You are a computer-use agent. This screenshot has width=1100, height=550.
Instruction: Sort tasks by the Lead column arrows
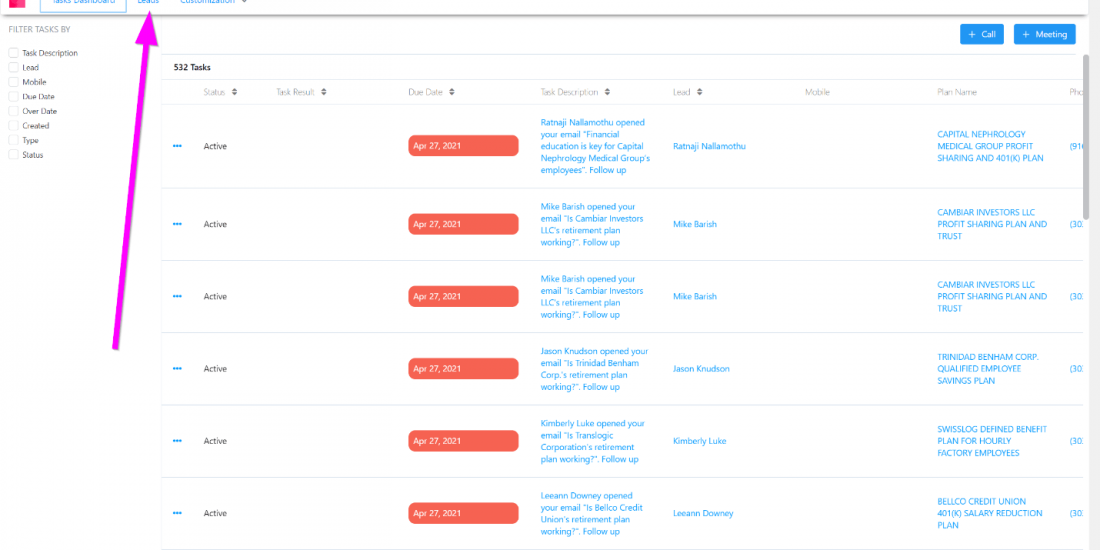click(x=699, y=92)
